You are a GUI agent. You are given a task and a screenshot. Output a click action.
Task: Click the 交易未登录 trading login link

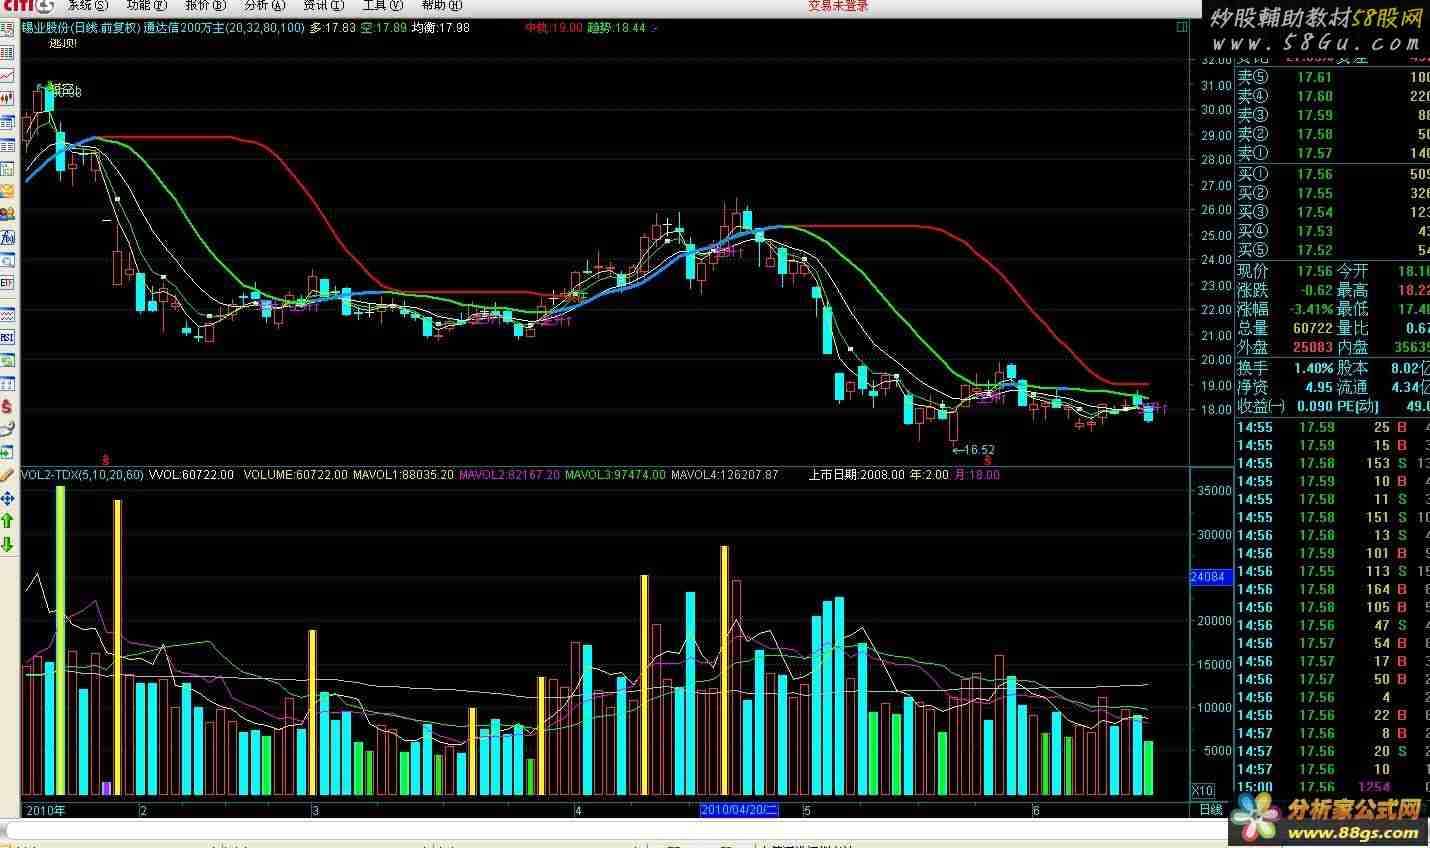[838, 6]
